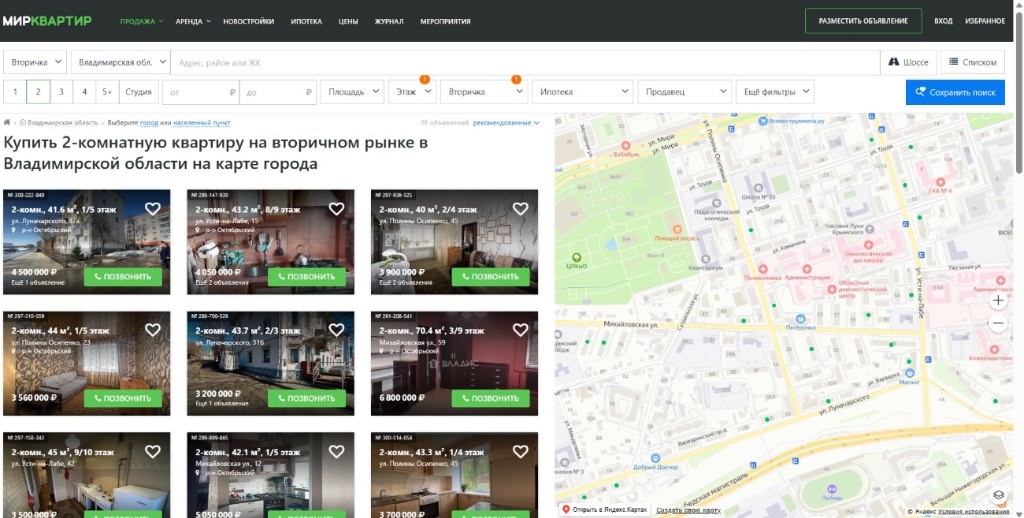Click Открыть в Яндекс.Картах
This screenshot has height=518, width=1024.
tap(605, 510)
